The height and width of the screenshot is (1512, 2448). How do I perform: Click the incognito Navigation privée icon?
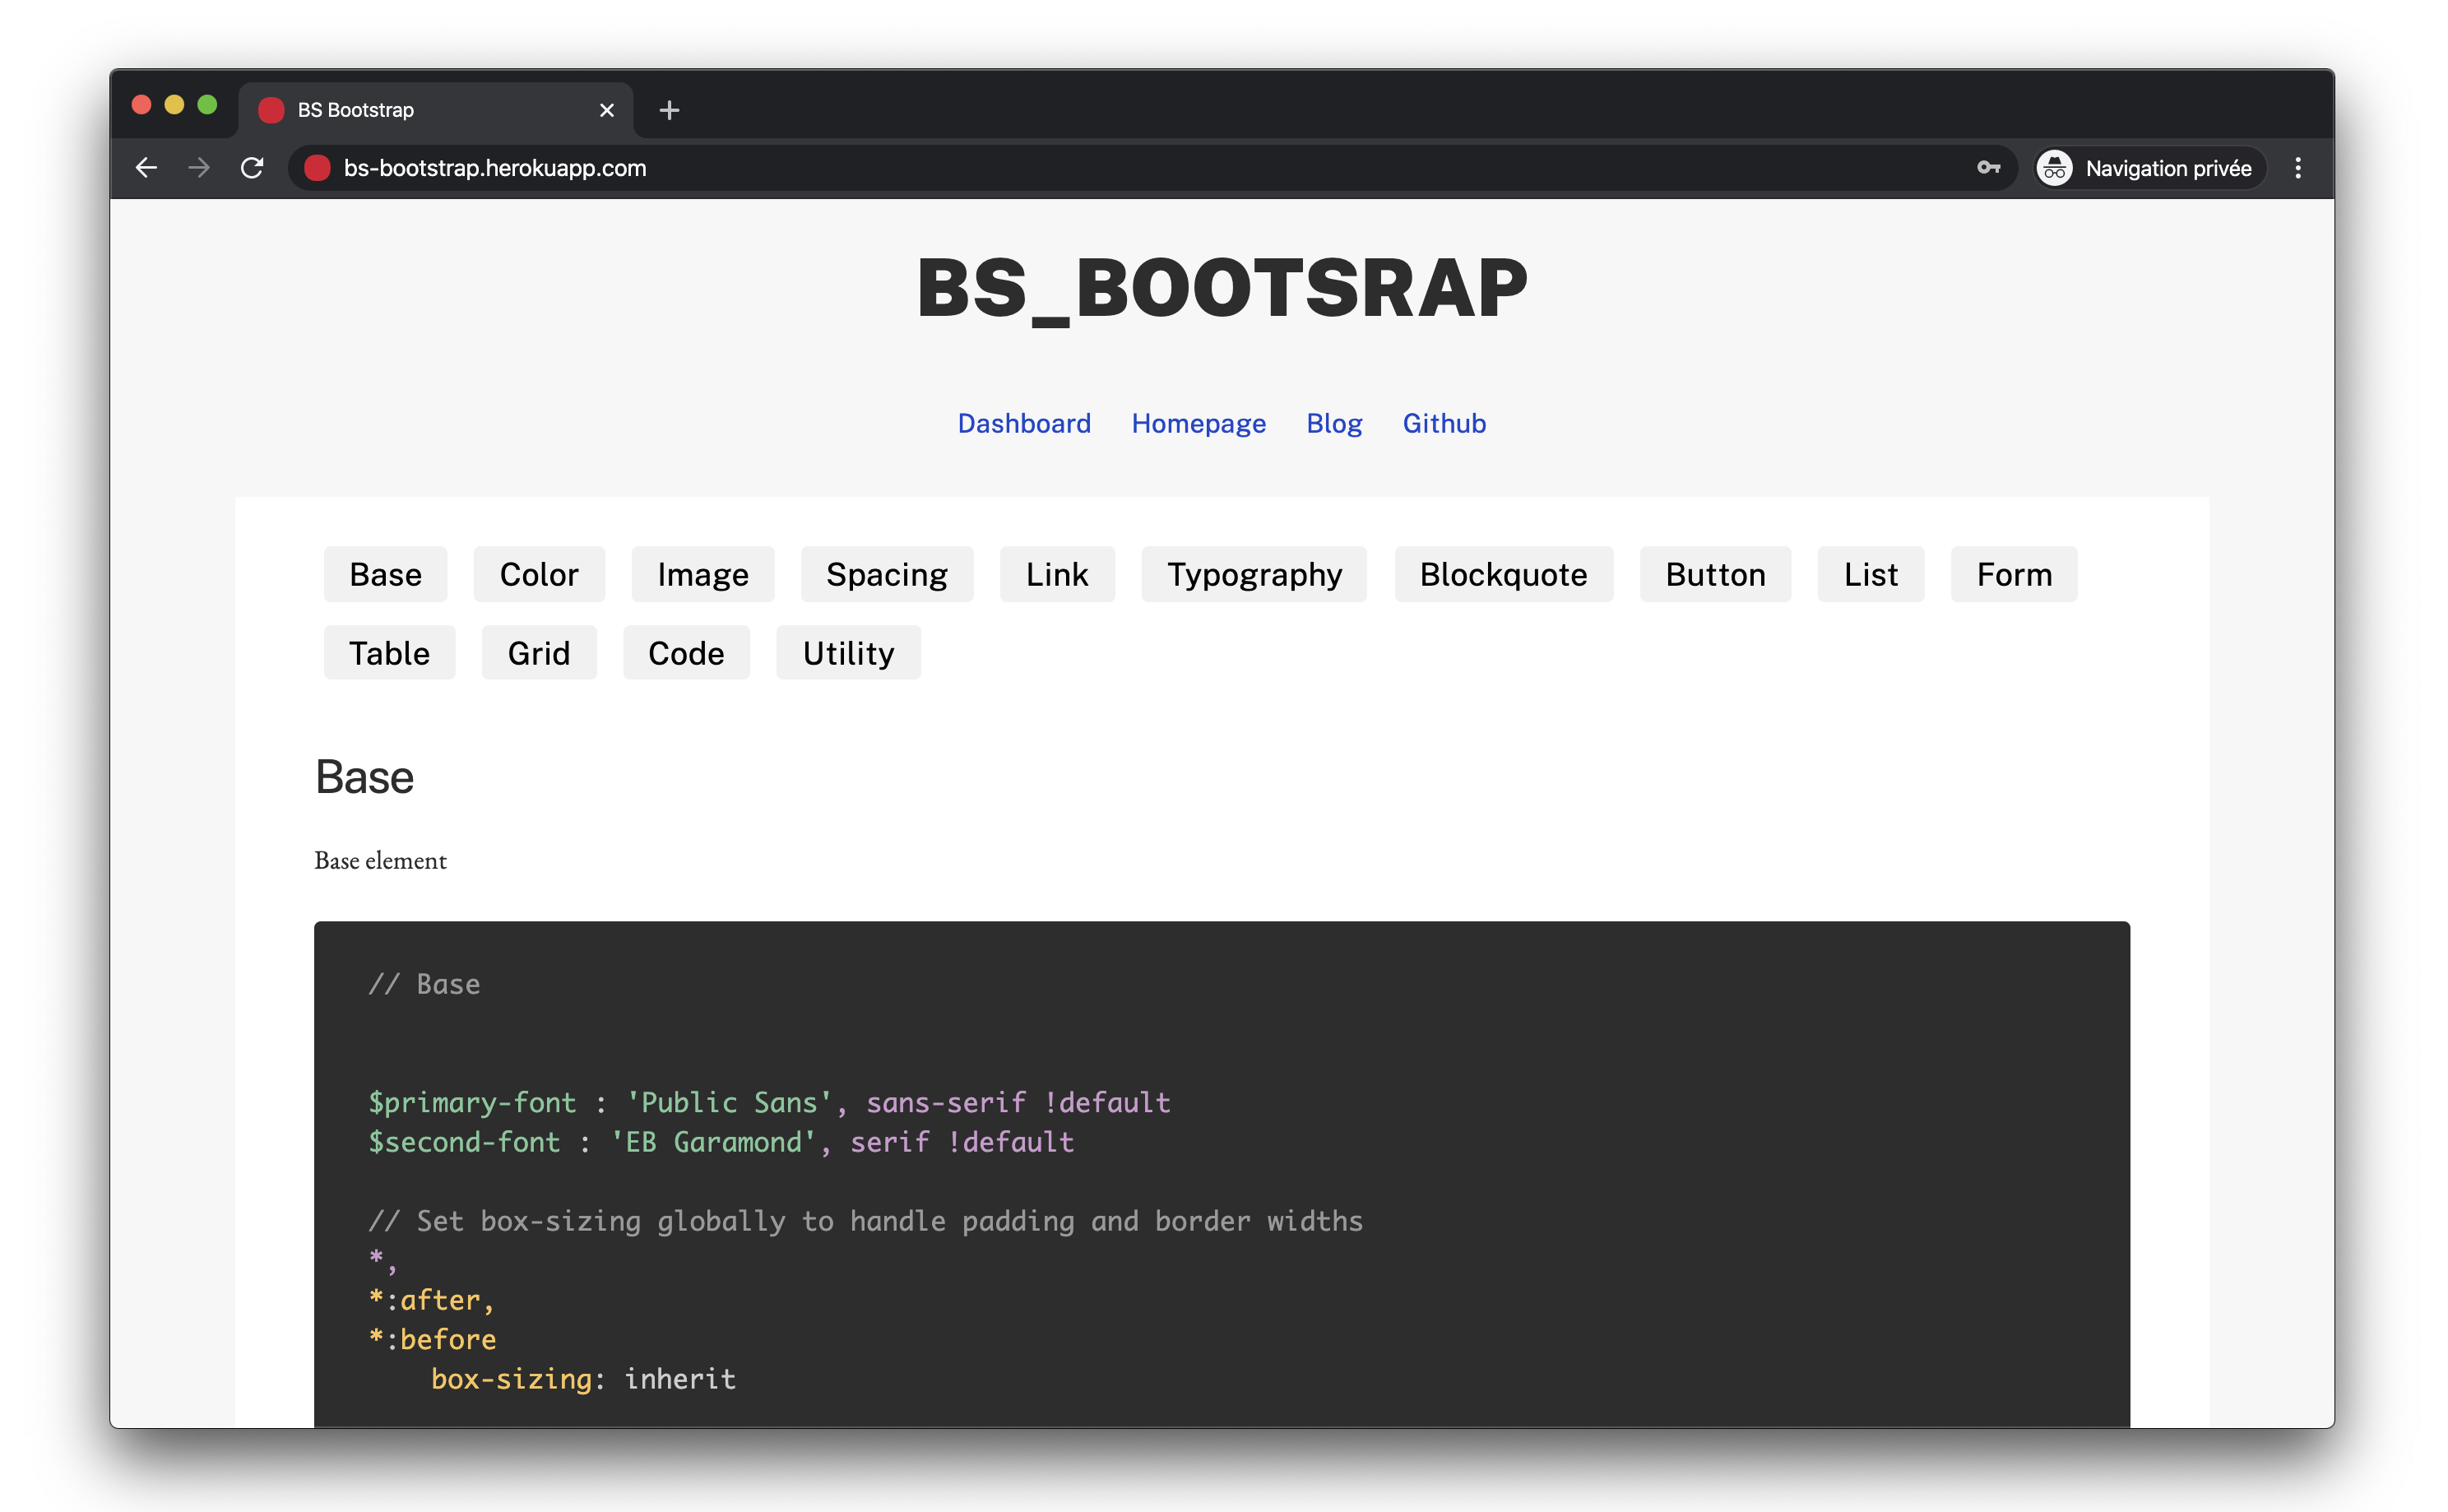tap(2054, 168)
